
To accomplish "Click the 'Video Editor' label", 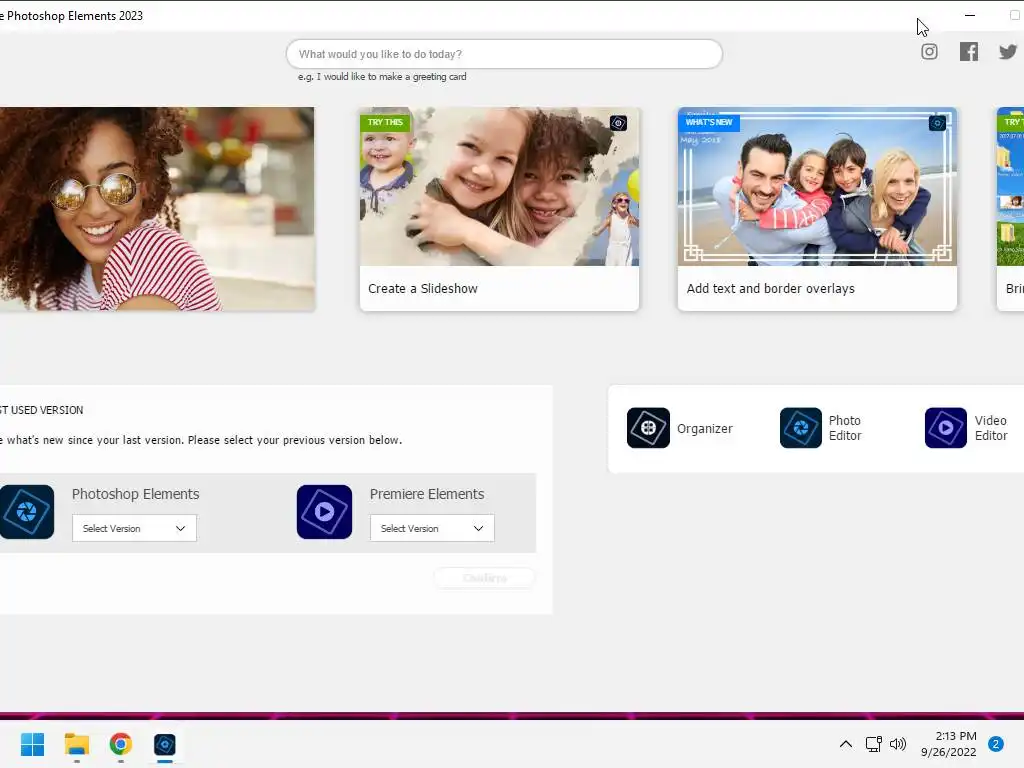I will pyautogui.click(x=991, y=428).
